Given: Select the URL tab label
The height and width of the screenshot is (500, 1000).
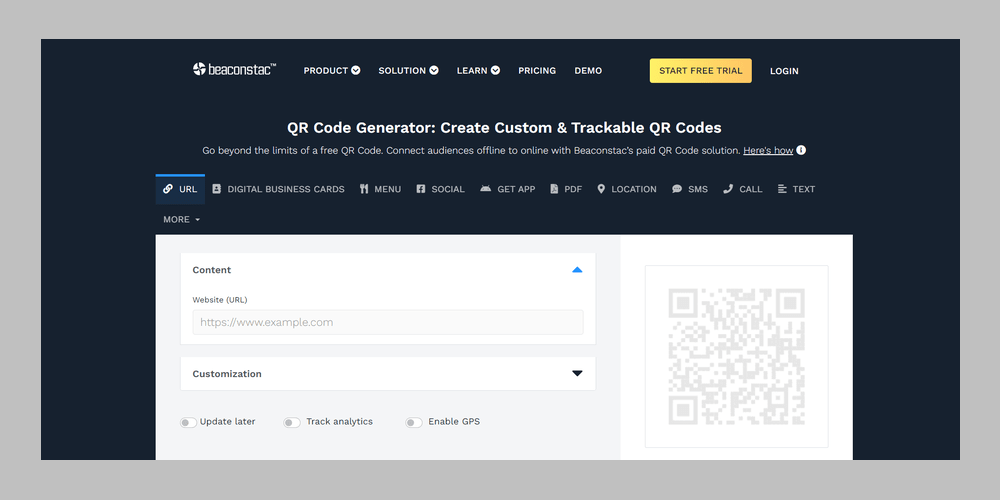Looking at the screenshot, I should coord(188,189).
